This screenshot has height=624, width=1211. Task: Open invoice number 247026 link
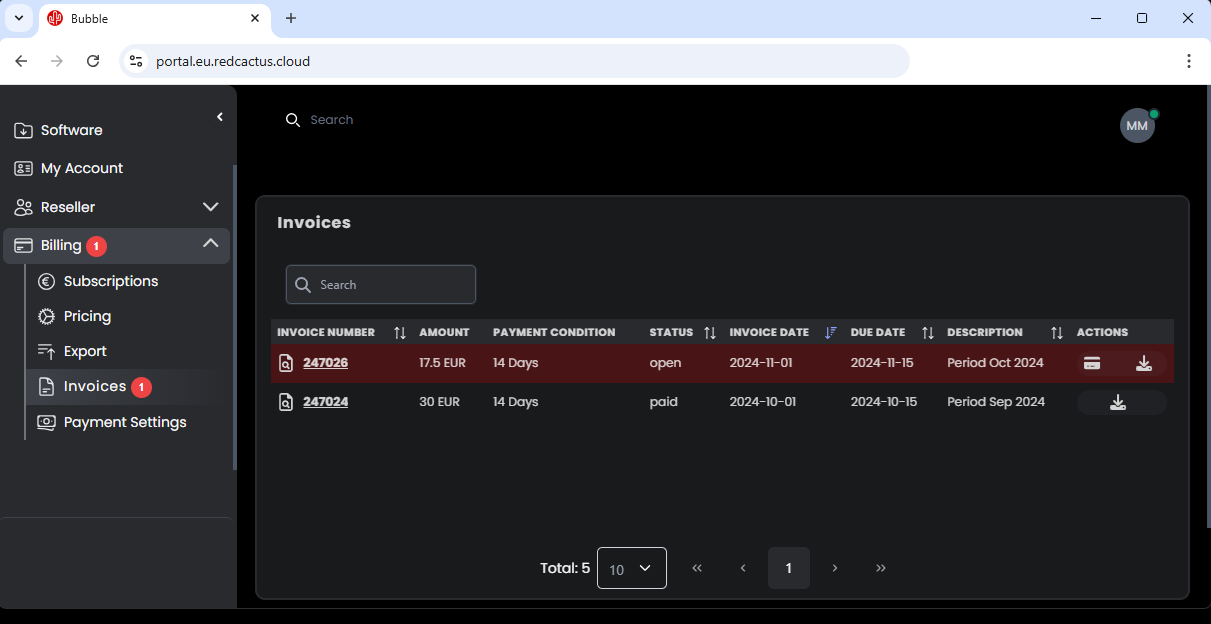pyautogui.click(x=325, y=363)
